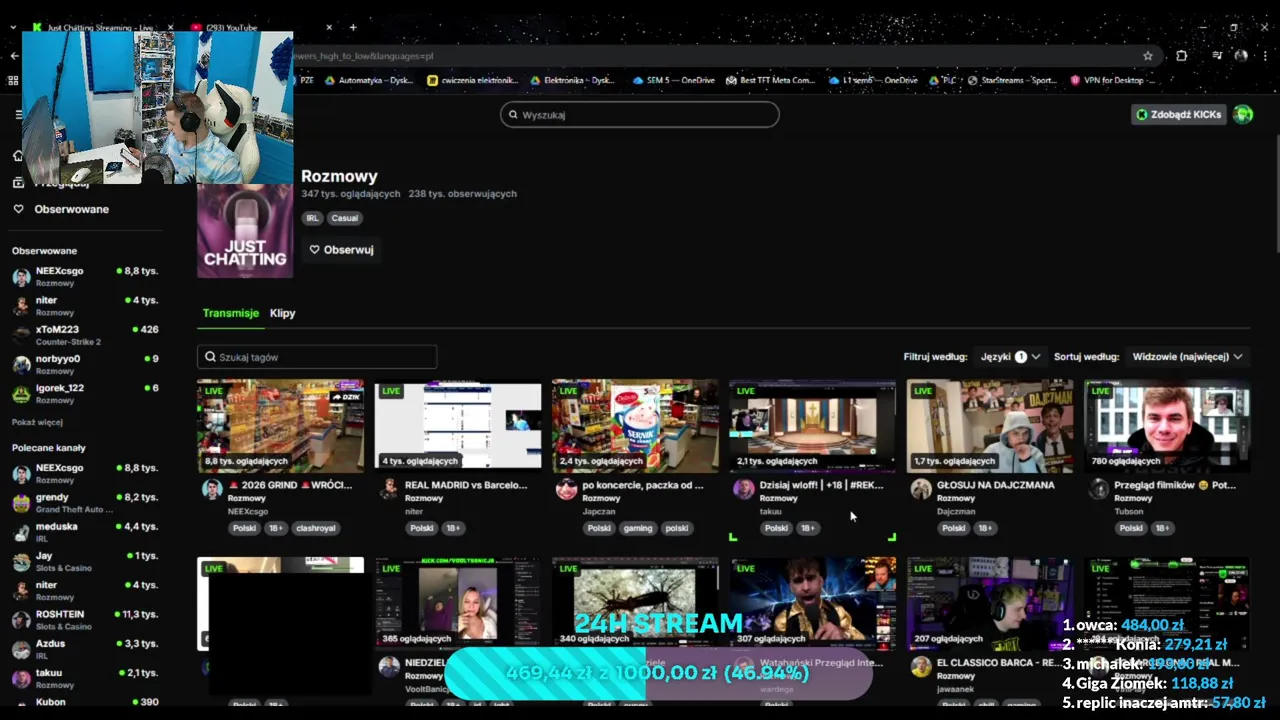Open the media controls toolbar icon
Viewport: 1280px width, 720px height.
(x=1217, y=56)
